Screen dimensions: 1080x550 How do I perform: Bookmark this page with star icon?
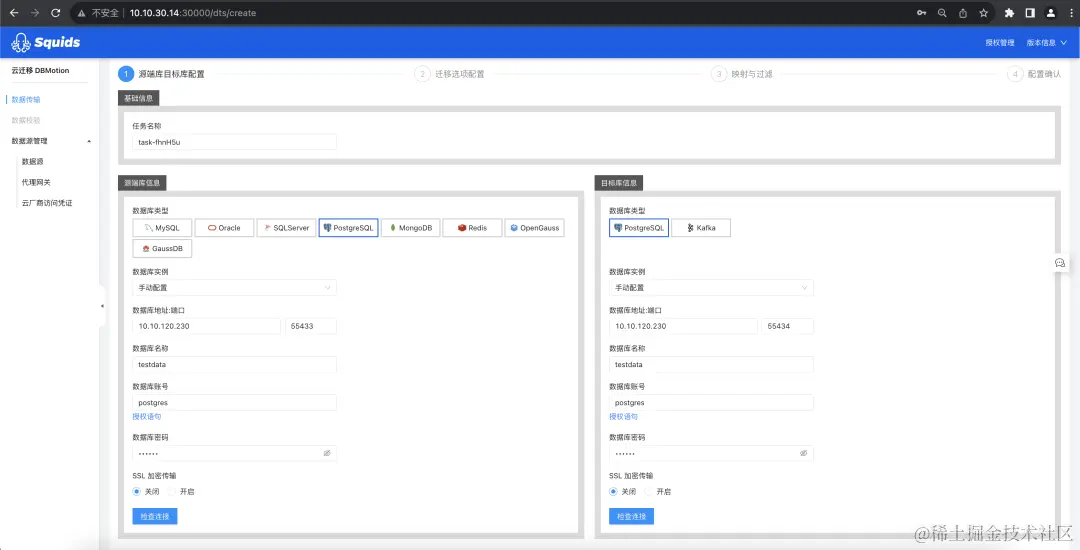click(984, 12)
